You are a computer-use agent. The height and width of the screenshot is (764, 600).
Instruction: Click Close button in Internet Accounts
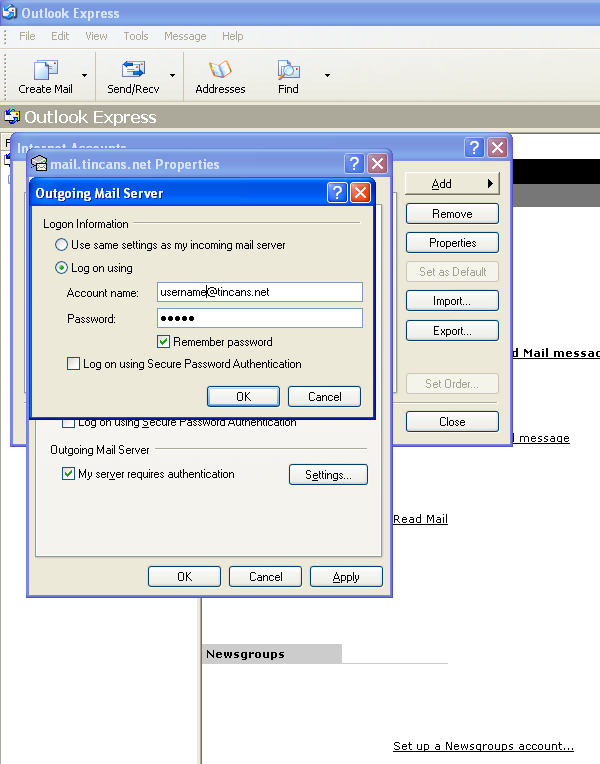tap(452, 421)
